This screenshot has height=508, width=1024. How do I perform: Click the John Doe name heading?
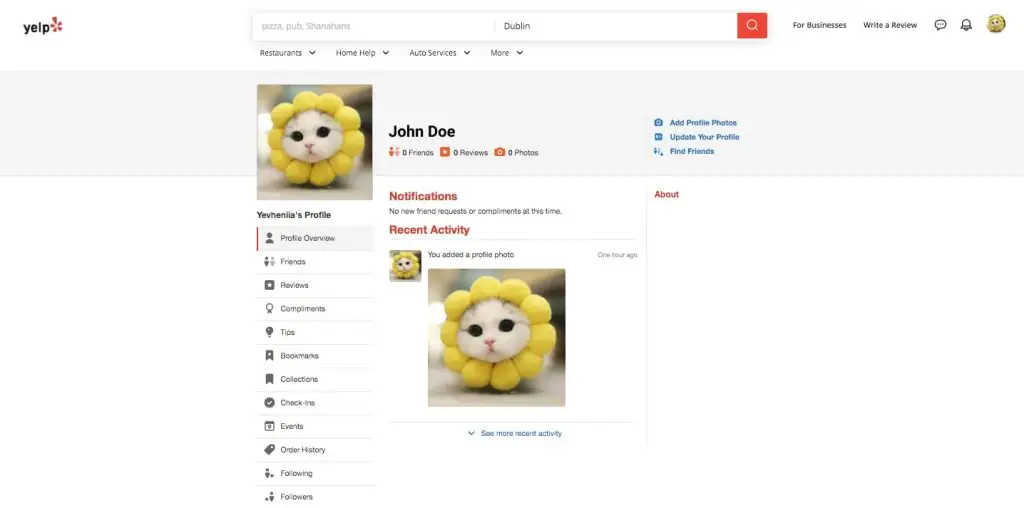pyautogui.click(x=422, y=131)
